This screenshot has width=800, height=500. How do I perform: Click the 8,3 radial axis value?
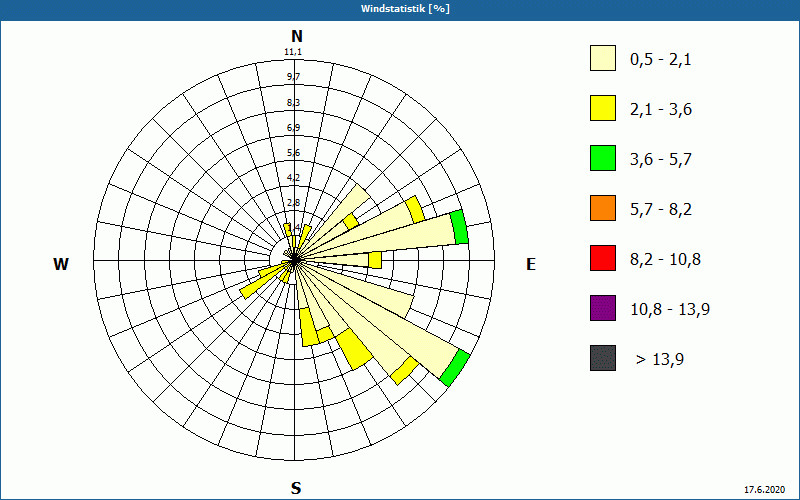[x=293, y=103]
